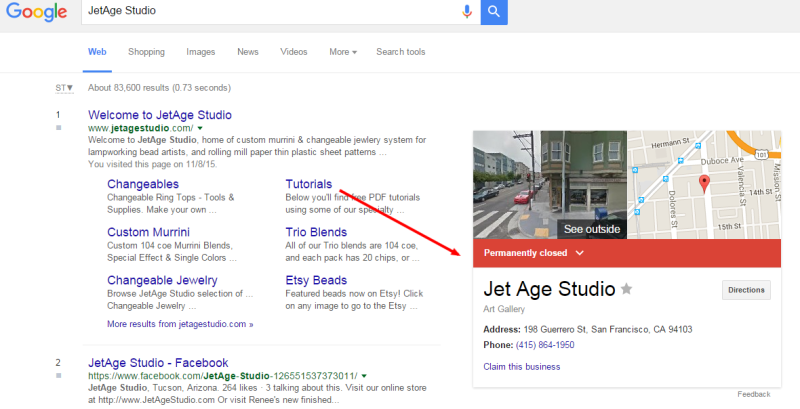Viewport: 800px width, 409px height.
Task: Click the small square icon beside result 2
Action: pos(59,375)
